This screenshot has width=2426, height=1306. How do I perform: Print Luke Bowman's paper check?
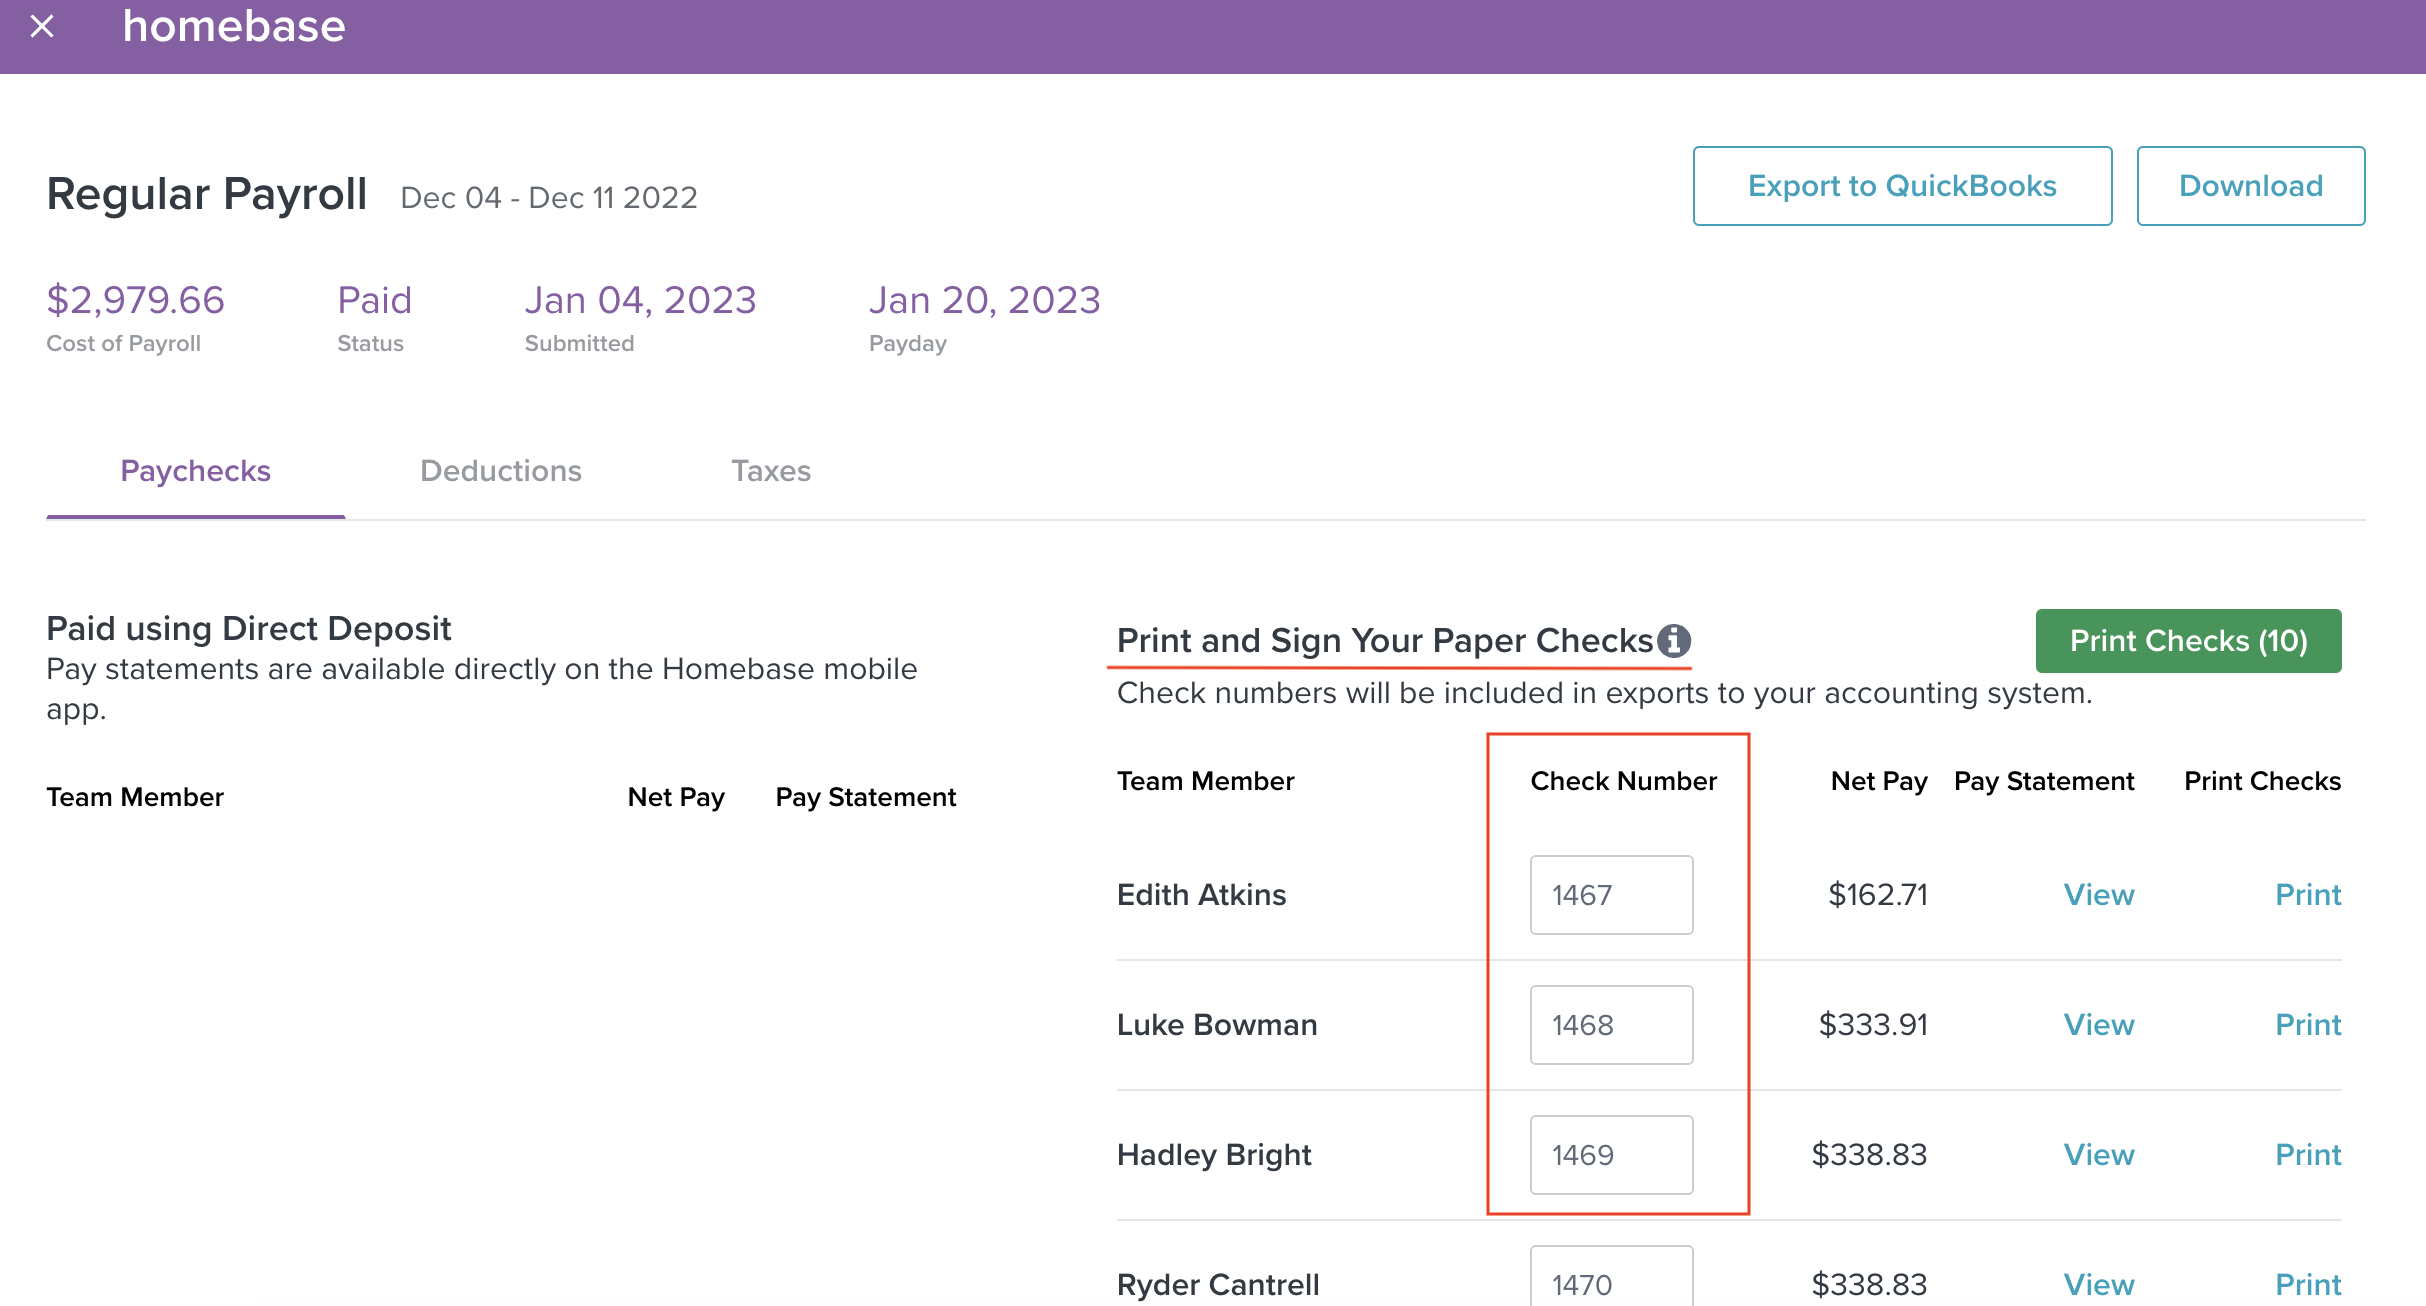[x=2307, y=1025]
